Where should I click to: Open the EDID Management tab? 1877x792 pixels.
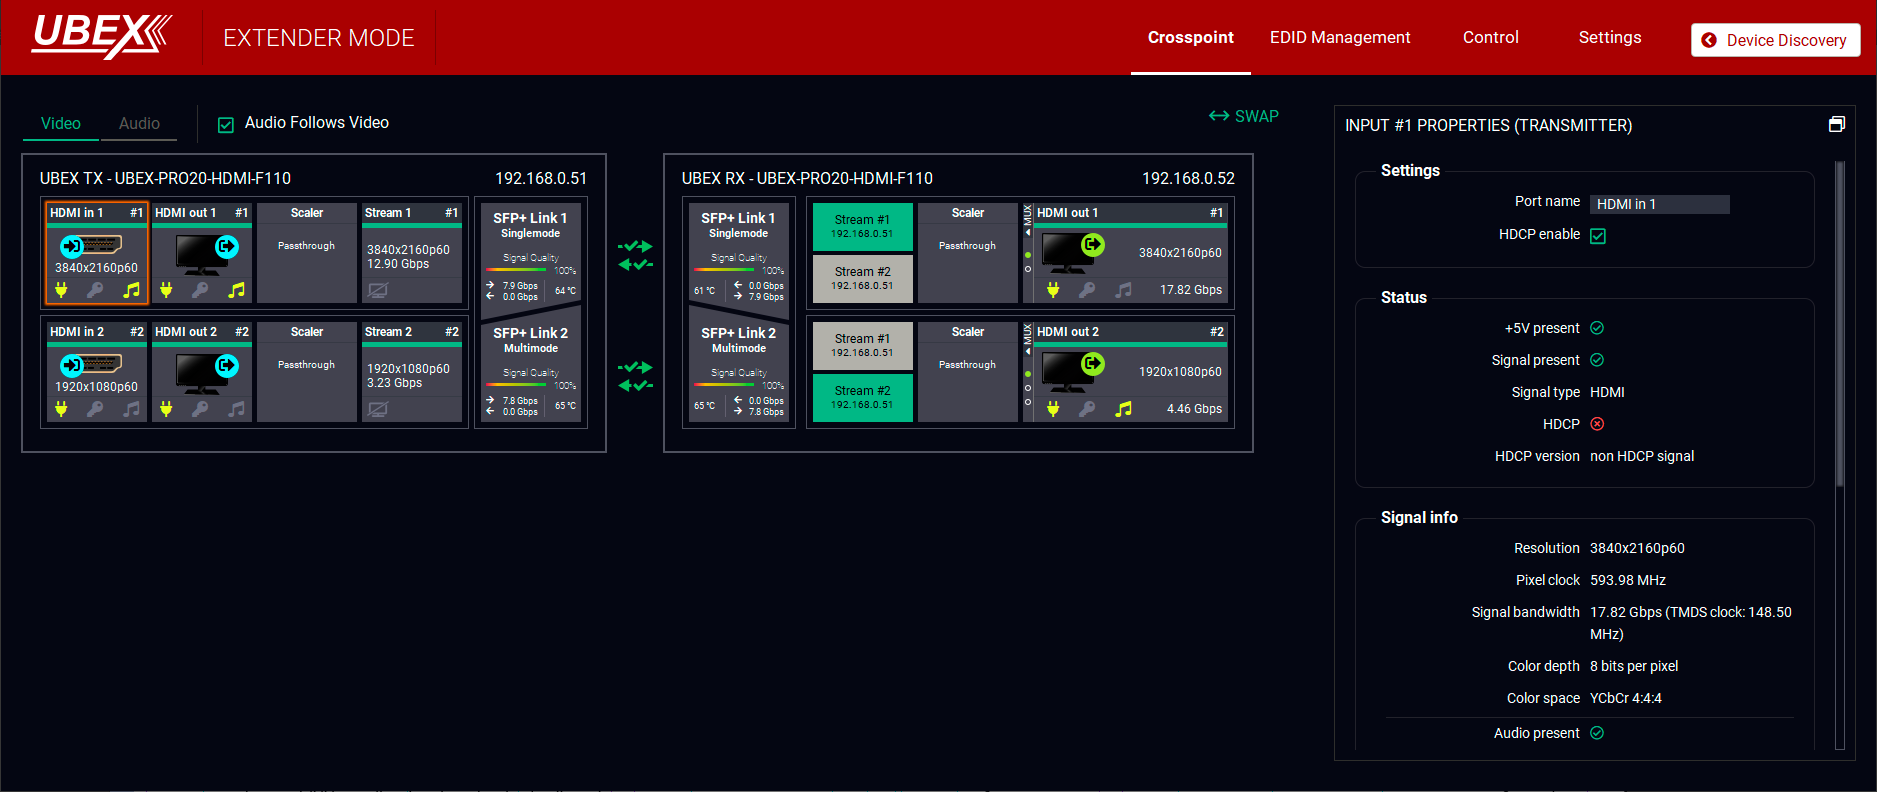tap(1339, 37)
